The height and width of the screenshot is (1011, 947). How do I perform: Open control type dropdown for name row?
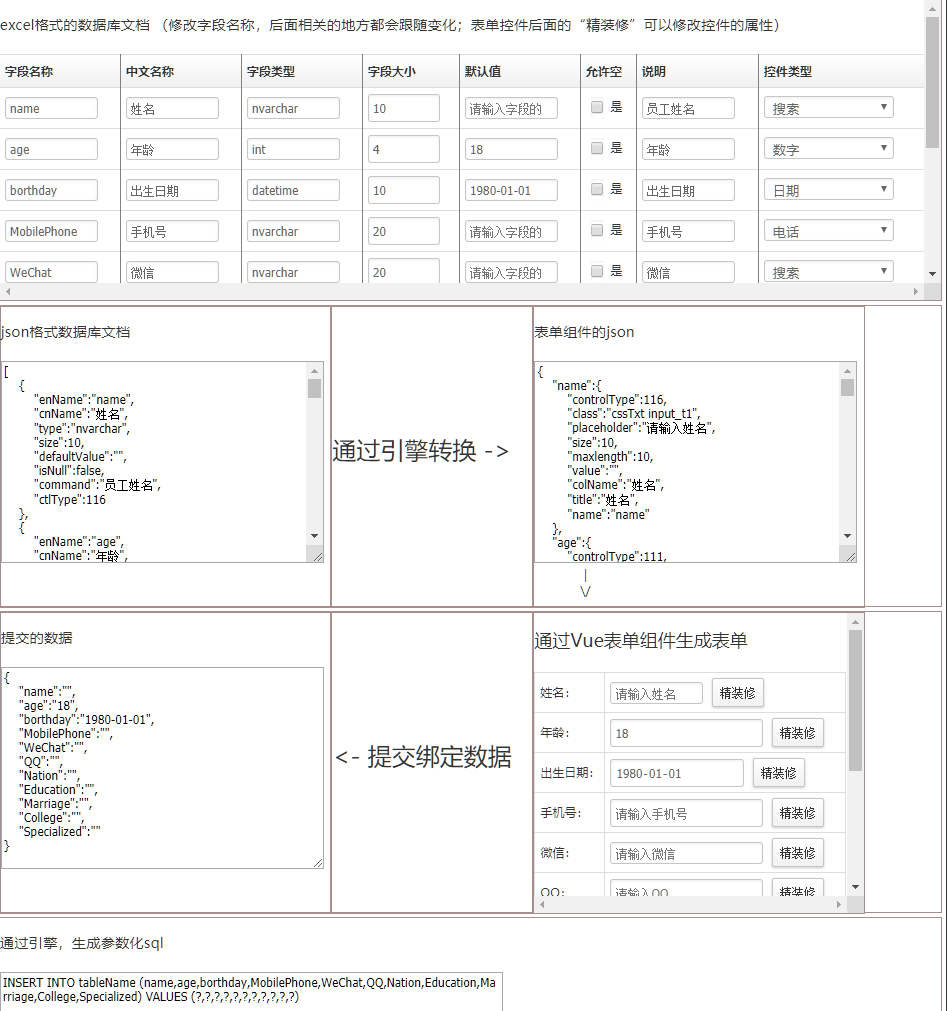pyautogui.click(x=828, y=108)
